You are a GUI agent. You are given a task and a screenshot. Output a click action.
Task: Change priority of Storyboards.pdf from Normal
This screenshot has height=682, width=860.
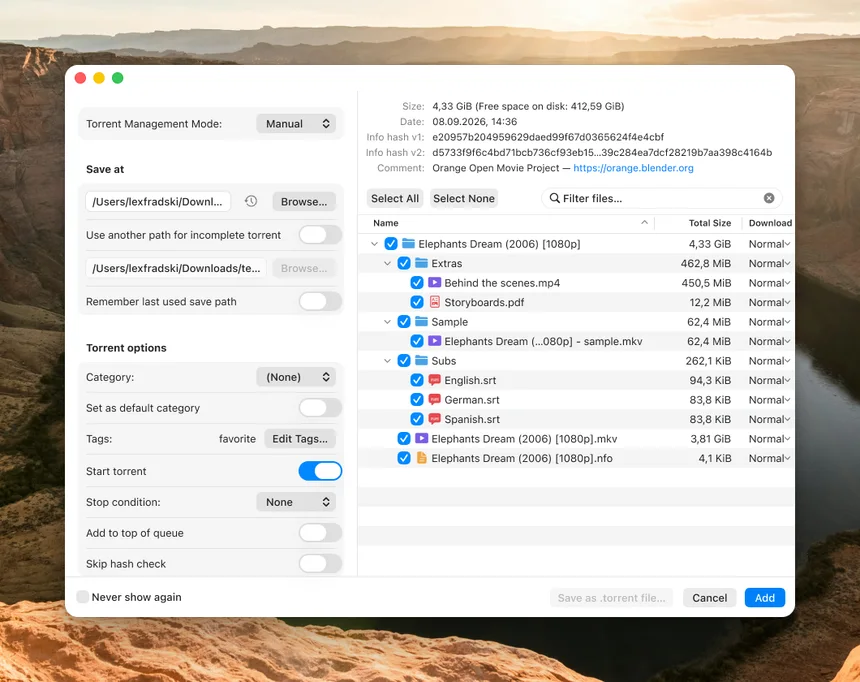click(x=770, y=302)
